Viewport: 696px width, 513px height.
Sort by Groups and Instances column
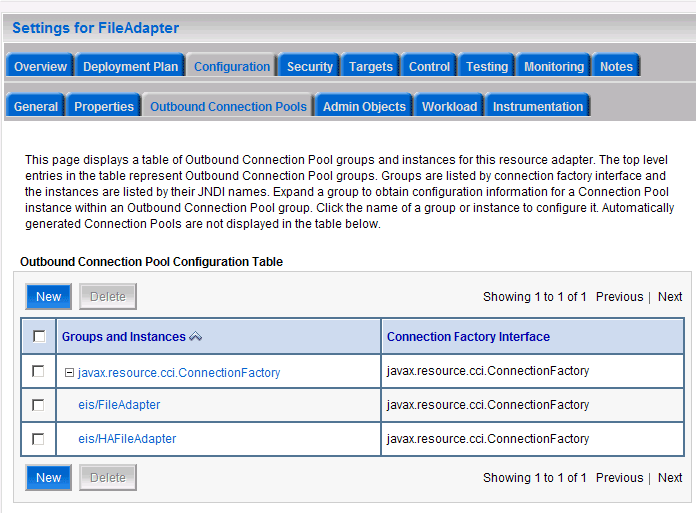tap(123, 336)
